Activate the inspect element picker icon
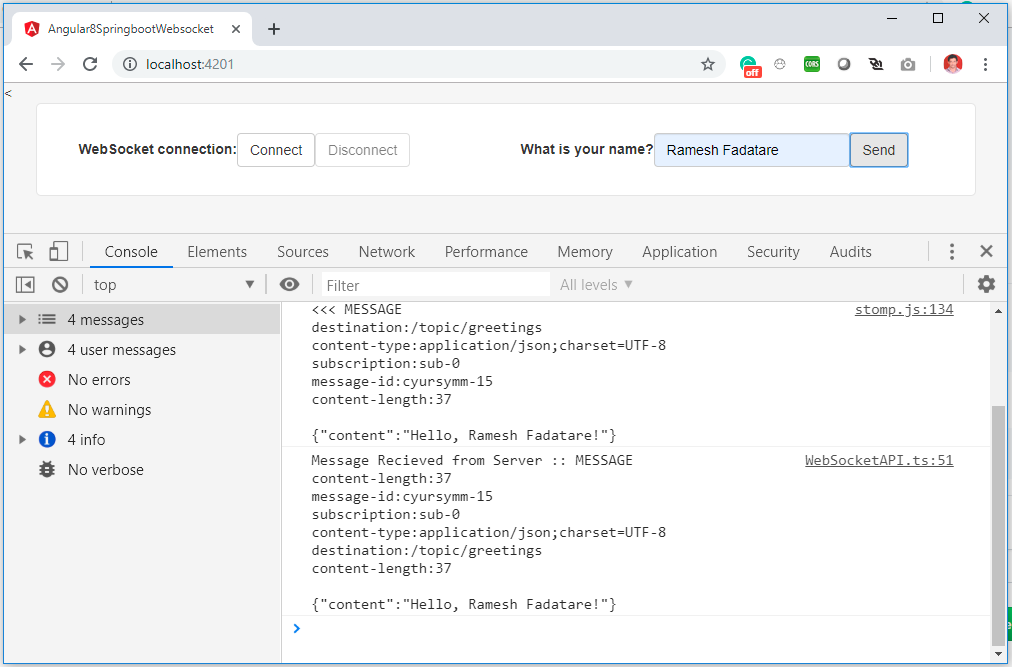This screenshot has height=667, width=1012. pos(26,252)
